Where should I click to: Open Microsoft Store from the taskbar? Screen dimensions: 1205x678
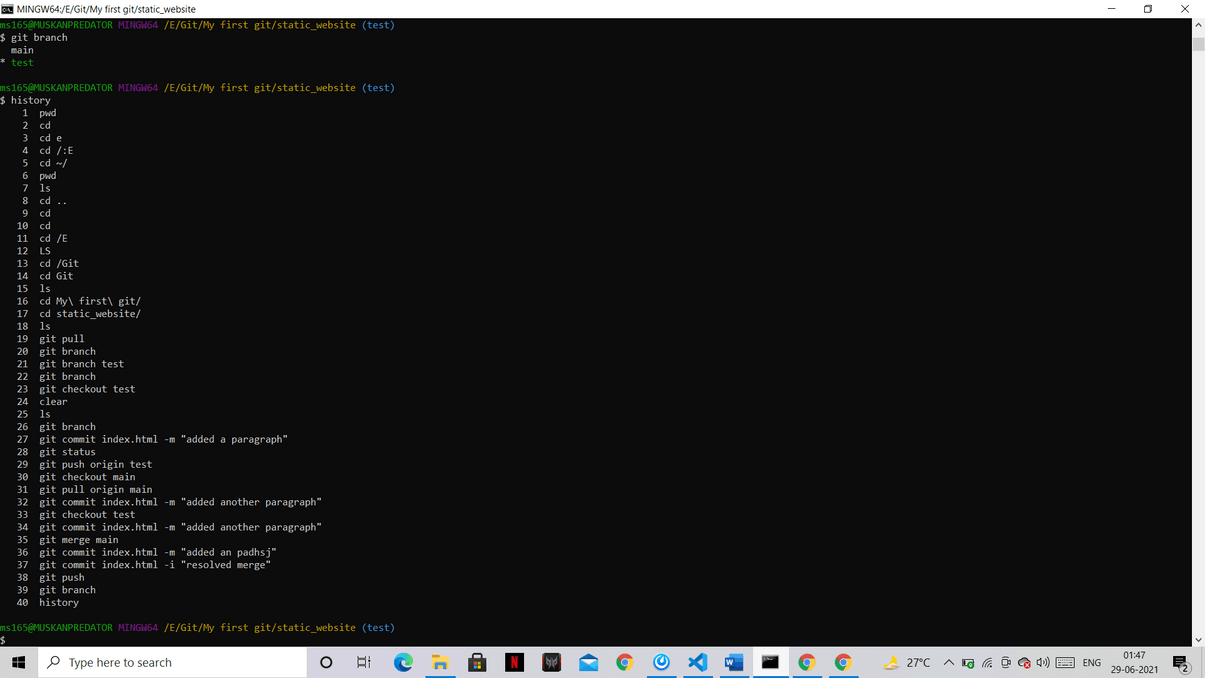477,662
